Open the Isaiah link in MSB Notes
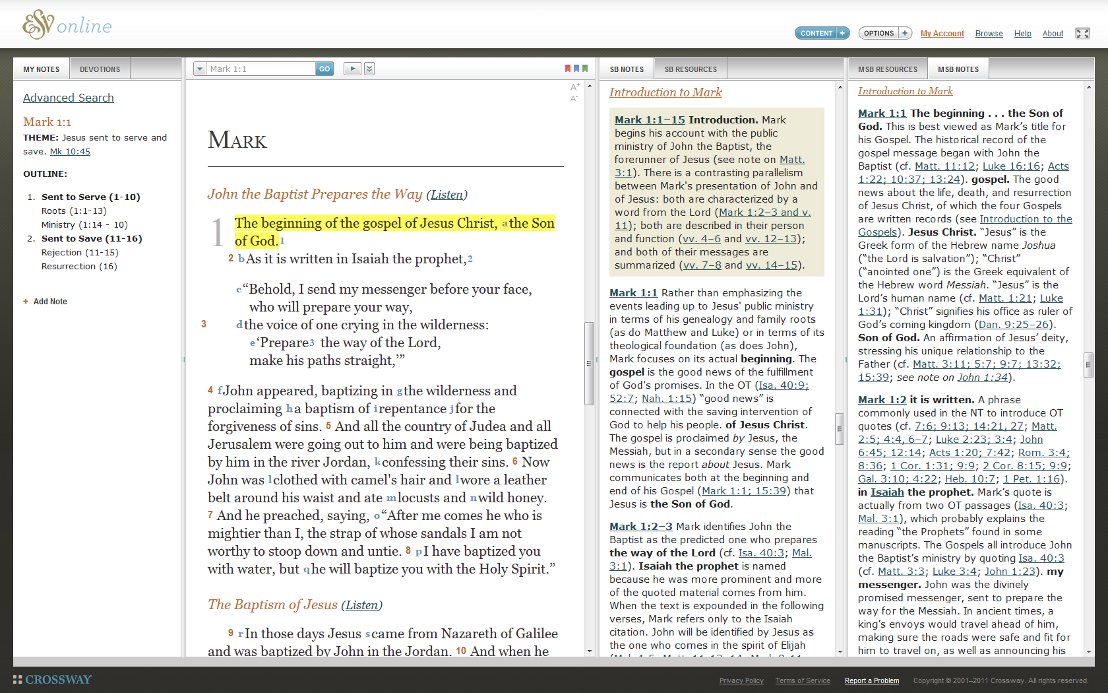Viewport: 1108px width, 693px height. coord(887,492)
